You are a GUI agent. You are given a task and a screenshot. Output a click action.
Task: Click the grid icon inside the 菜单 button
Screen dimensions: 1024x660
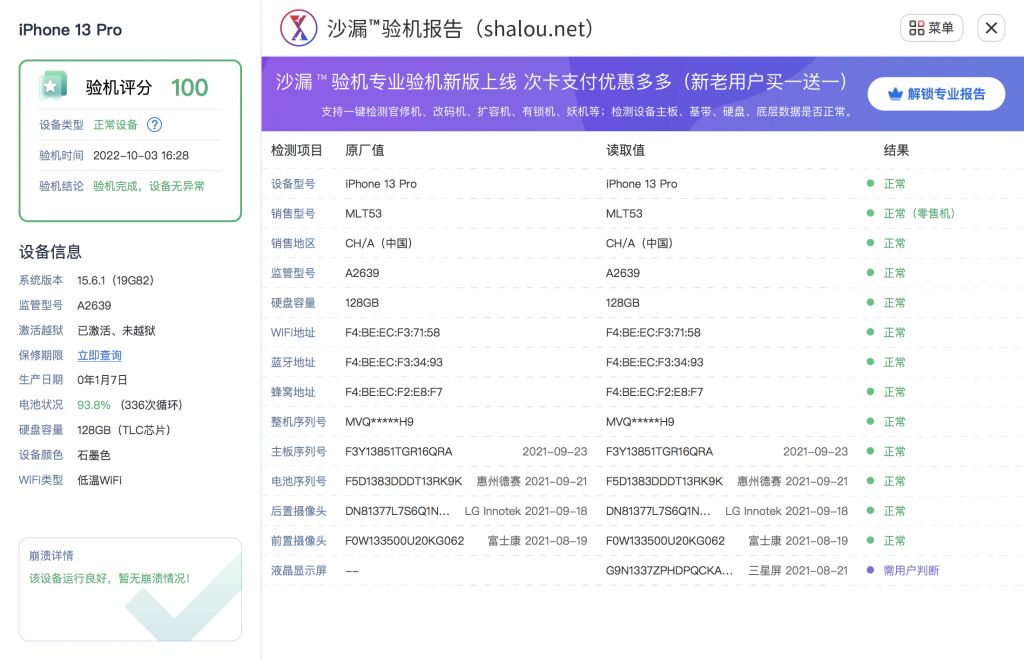click(915, 27)
